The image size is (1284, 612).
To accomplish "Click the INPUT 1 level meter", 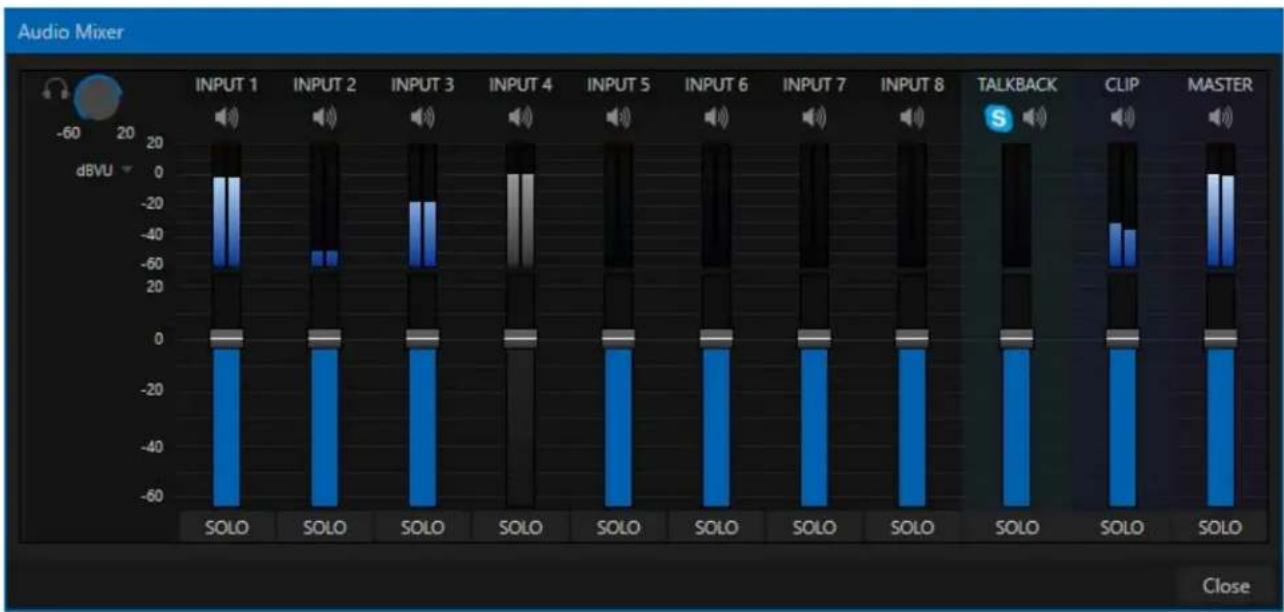I will point(226,205).
